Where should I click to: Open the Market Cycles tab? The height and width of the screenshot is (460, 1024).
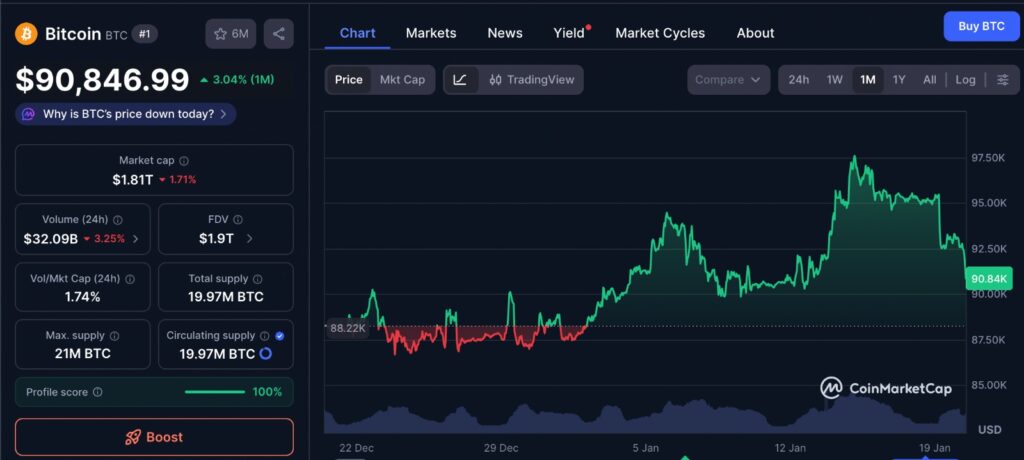[x=660, y=33]
